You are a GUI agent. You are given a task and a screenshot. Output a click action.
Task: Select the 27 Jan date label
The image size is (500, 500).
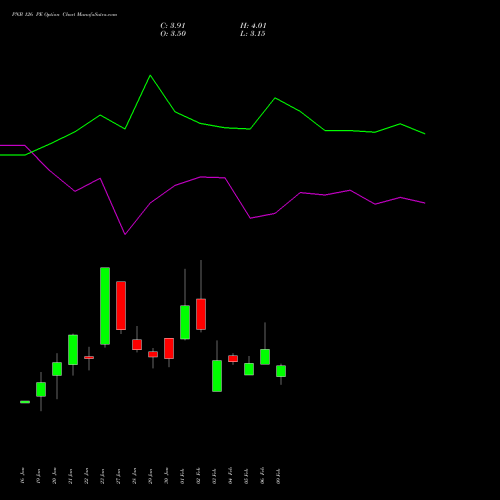click(118, 476)
